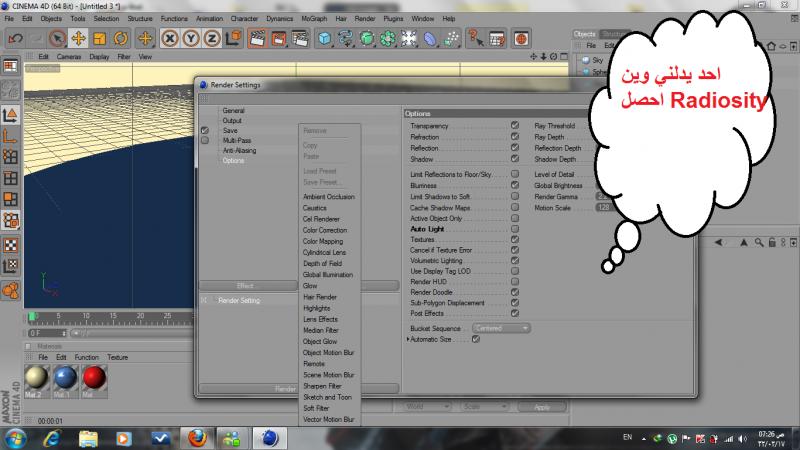Toggle the Save checkbox
The height and width of the screenshot is (450, 800).
(x=205, y=130)
